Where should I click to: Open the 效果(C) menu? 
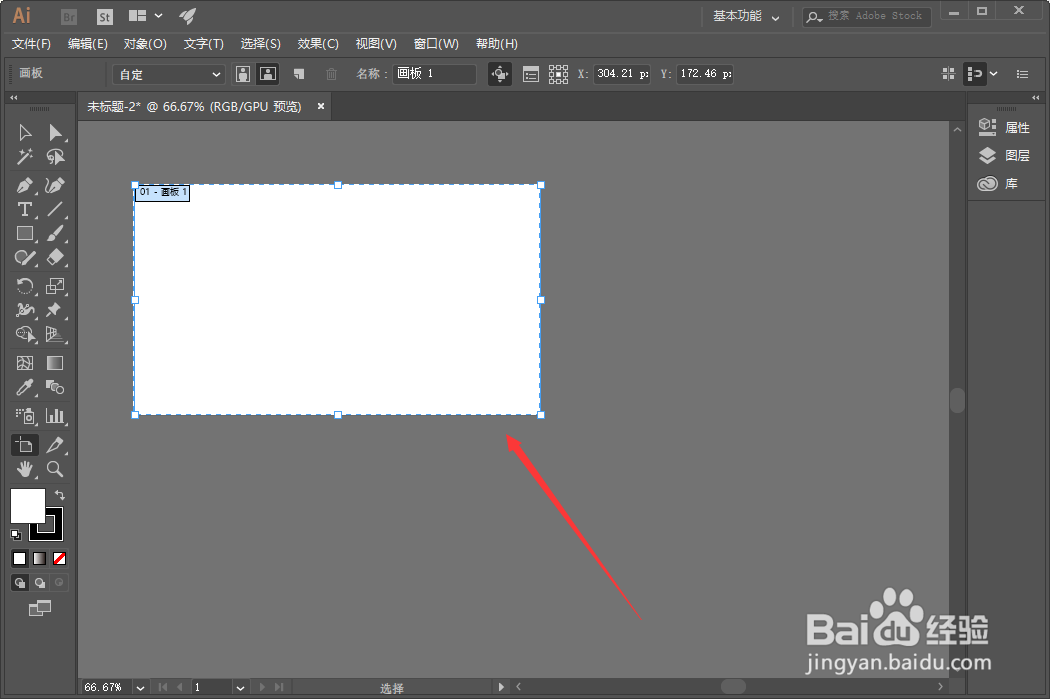318,44
